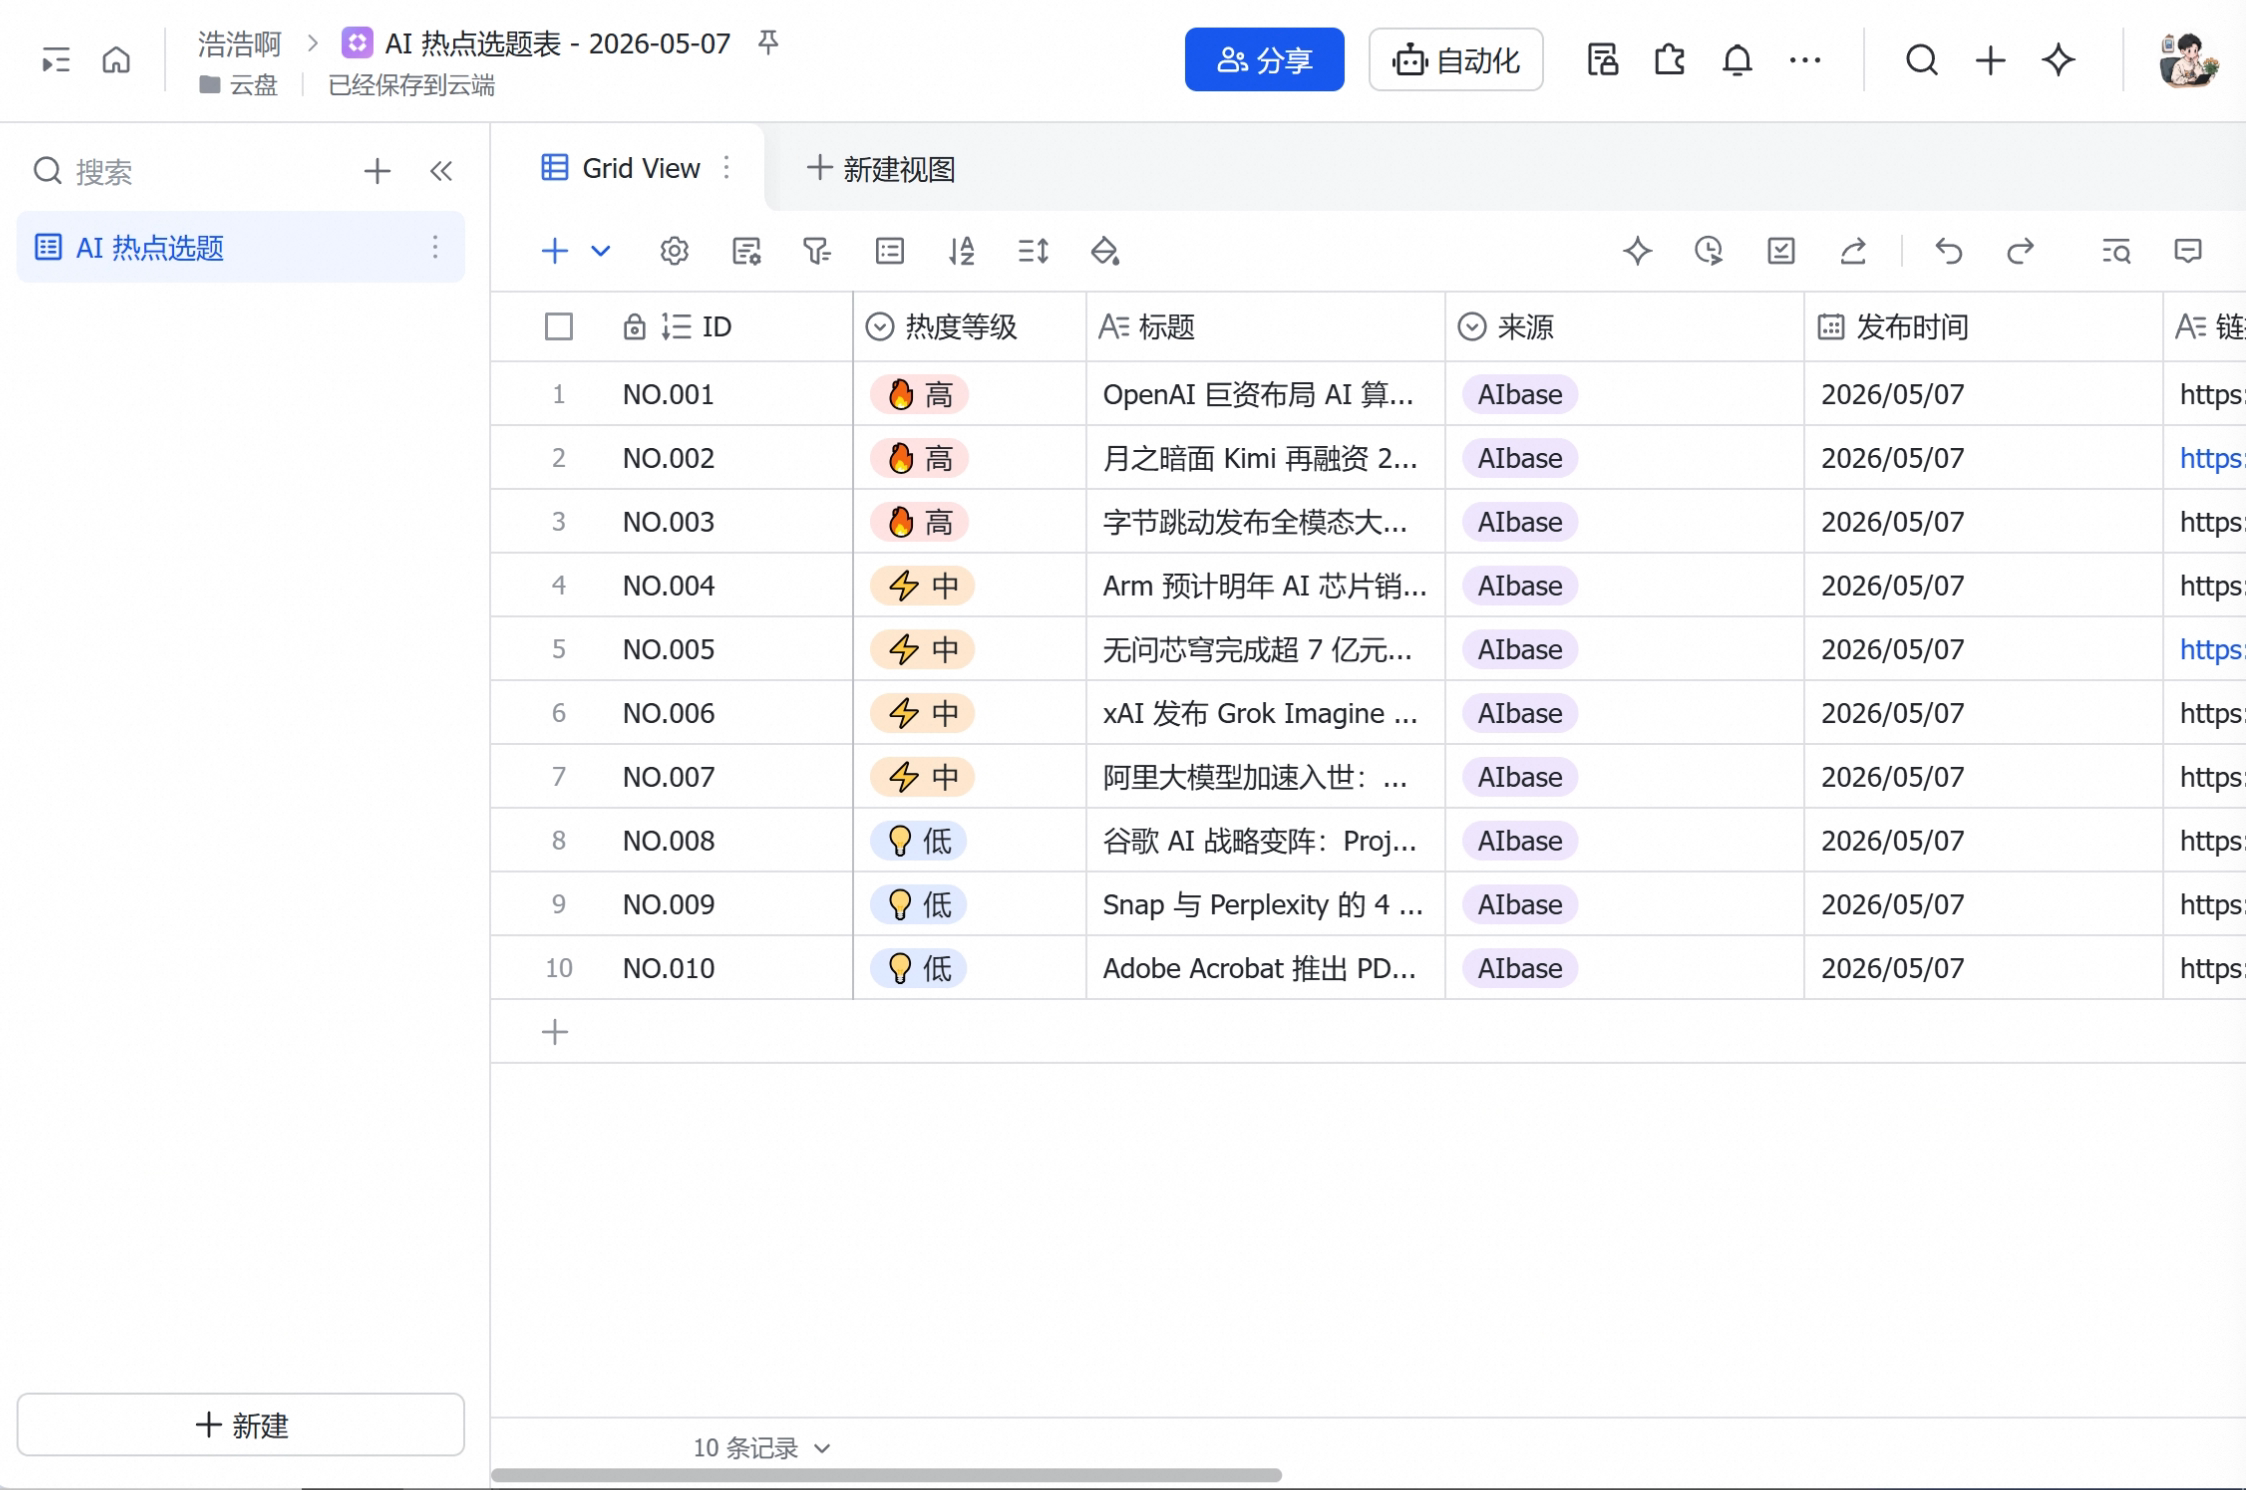Click the plus create icon in header
This screenshot has width=2246, height=1490.
(1990, 60)
